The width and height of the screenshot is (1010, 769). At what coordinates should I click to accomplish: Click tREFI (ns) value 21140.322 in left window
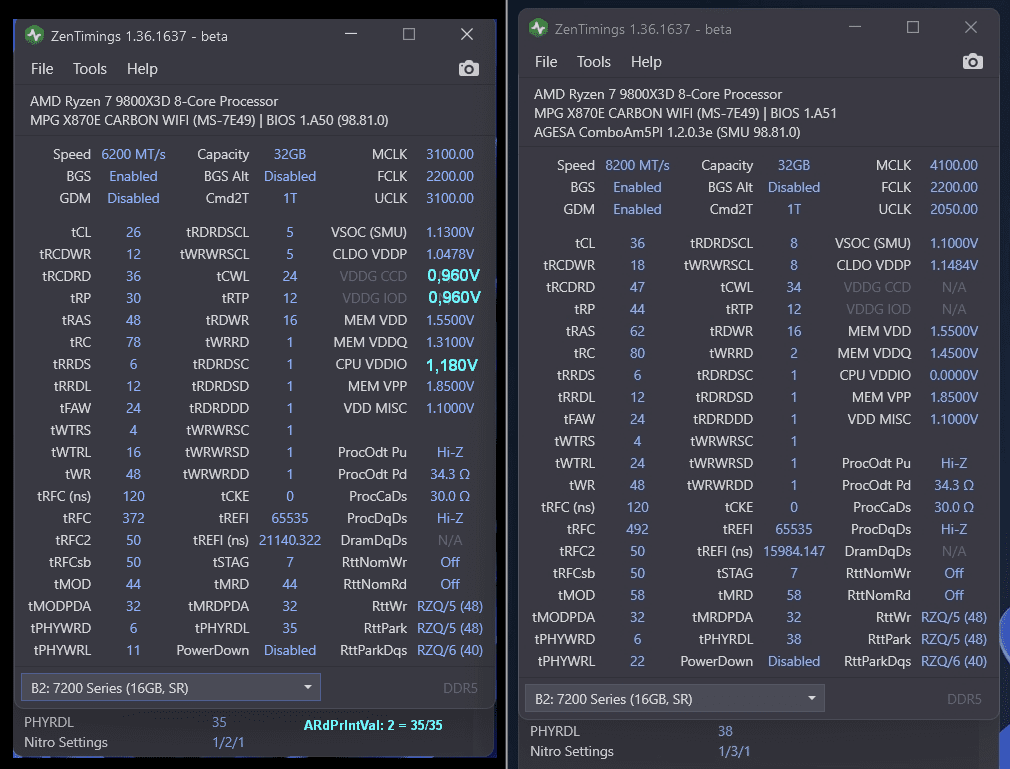pyautogui.click(x=290, y=540)
